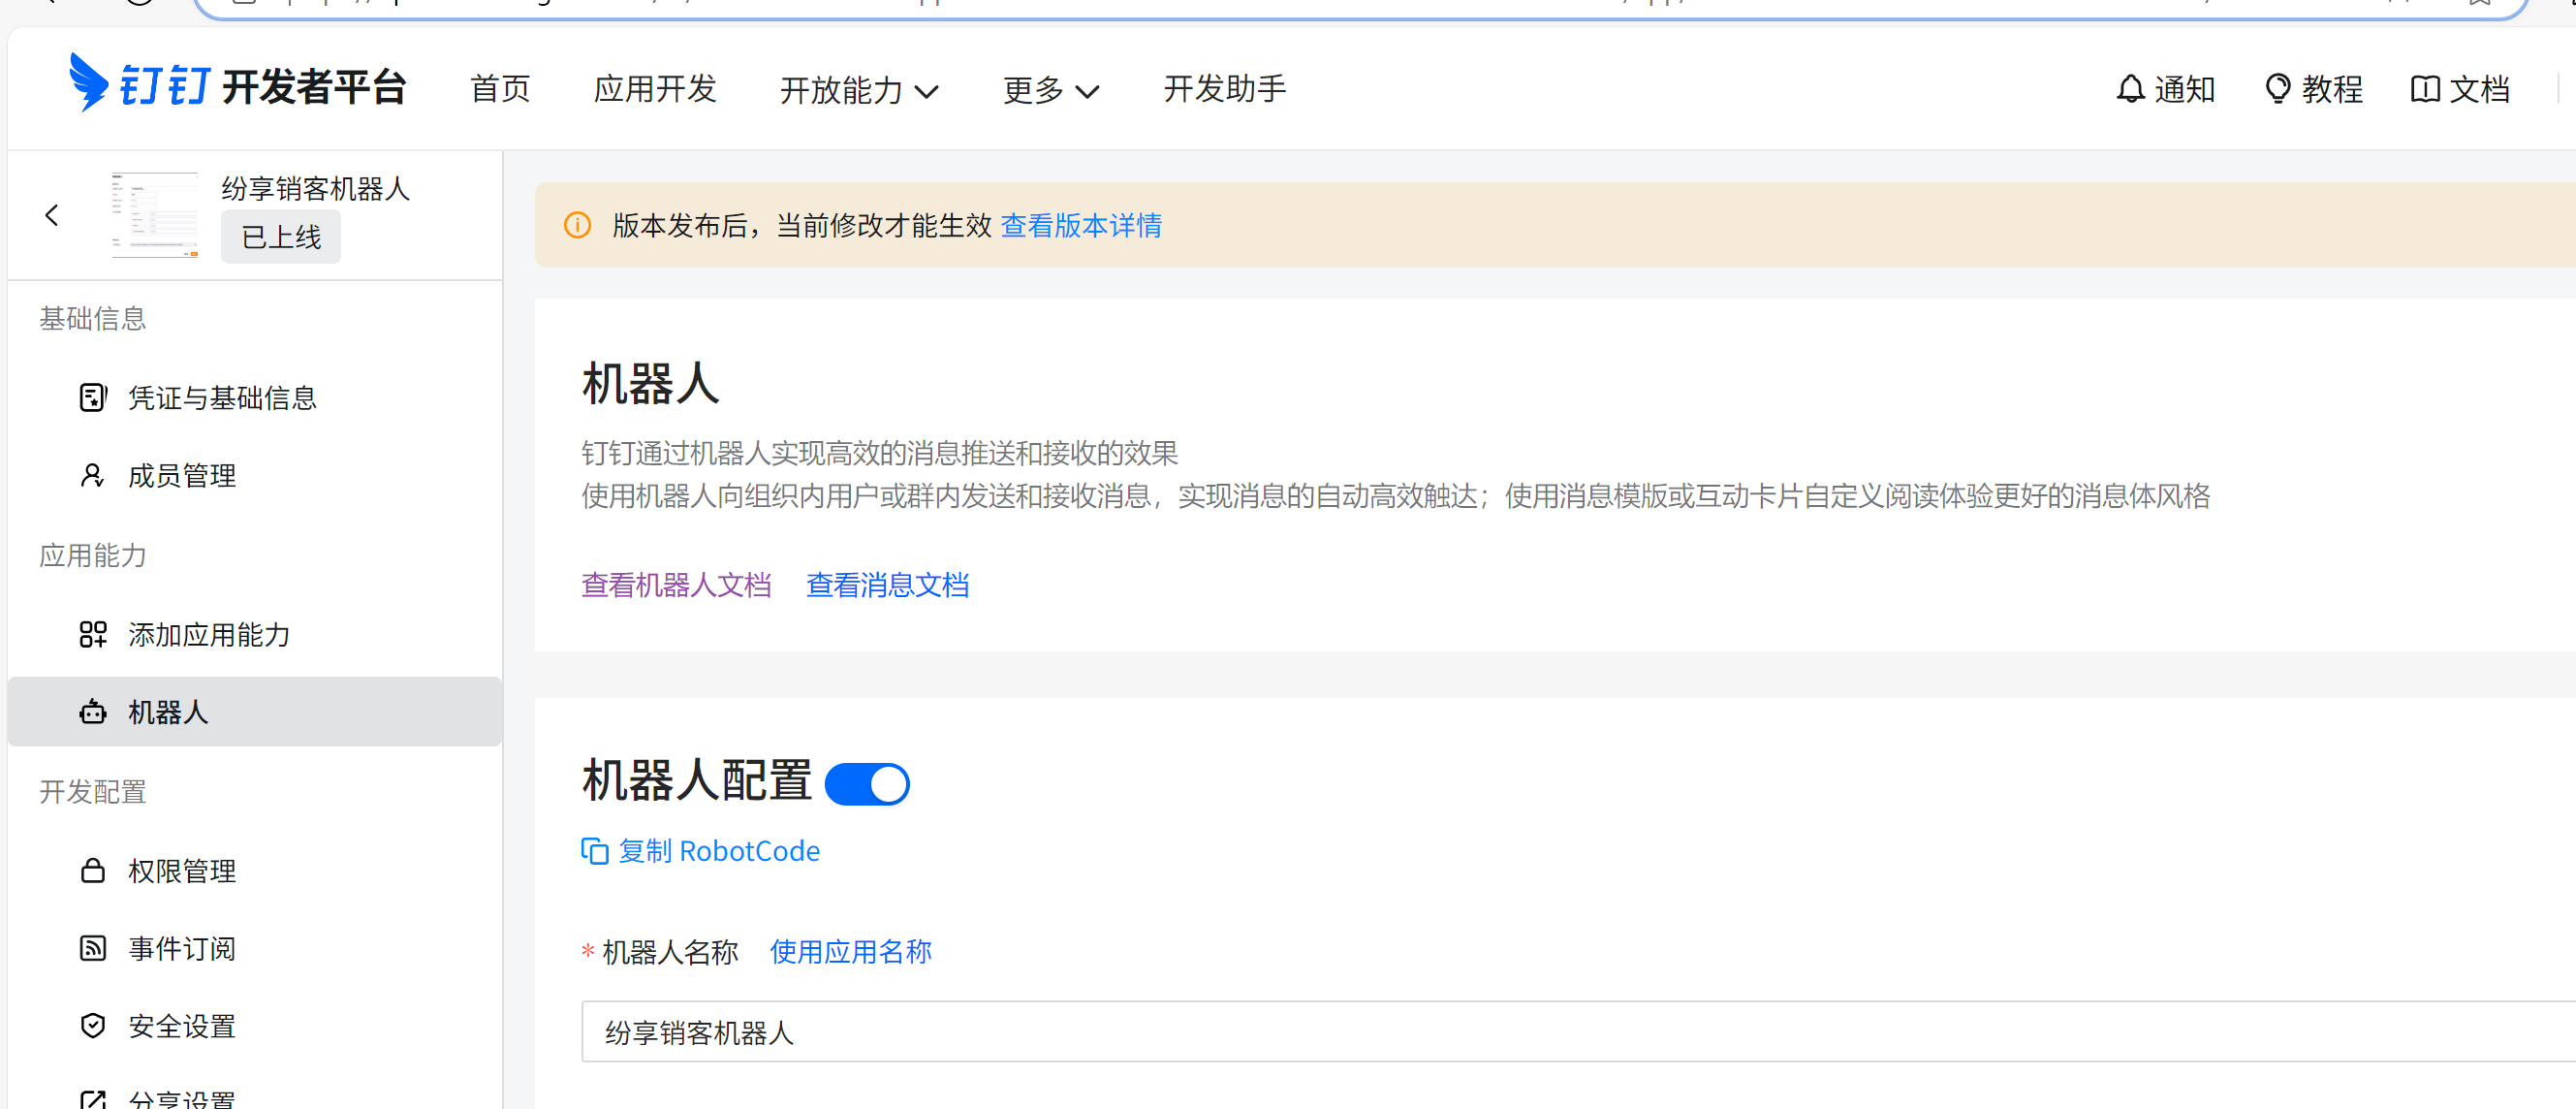Click the robot icon in the sidebar
This screenshot has height=1109, width=2576.
coord(93,712)
